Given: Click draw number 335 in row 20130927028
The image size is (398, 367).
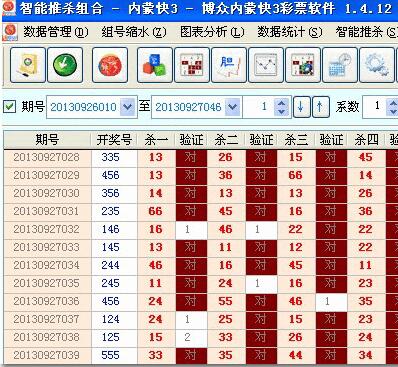Looking at the screenshot, I should (111, 157).
